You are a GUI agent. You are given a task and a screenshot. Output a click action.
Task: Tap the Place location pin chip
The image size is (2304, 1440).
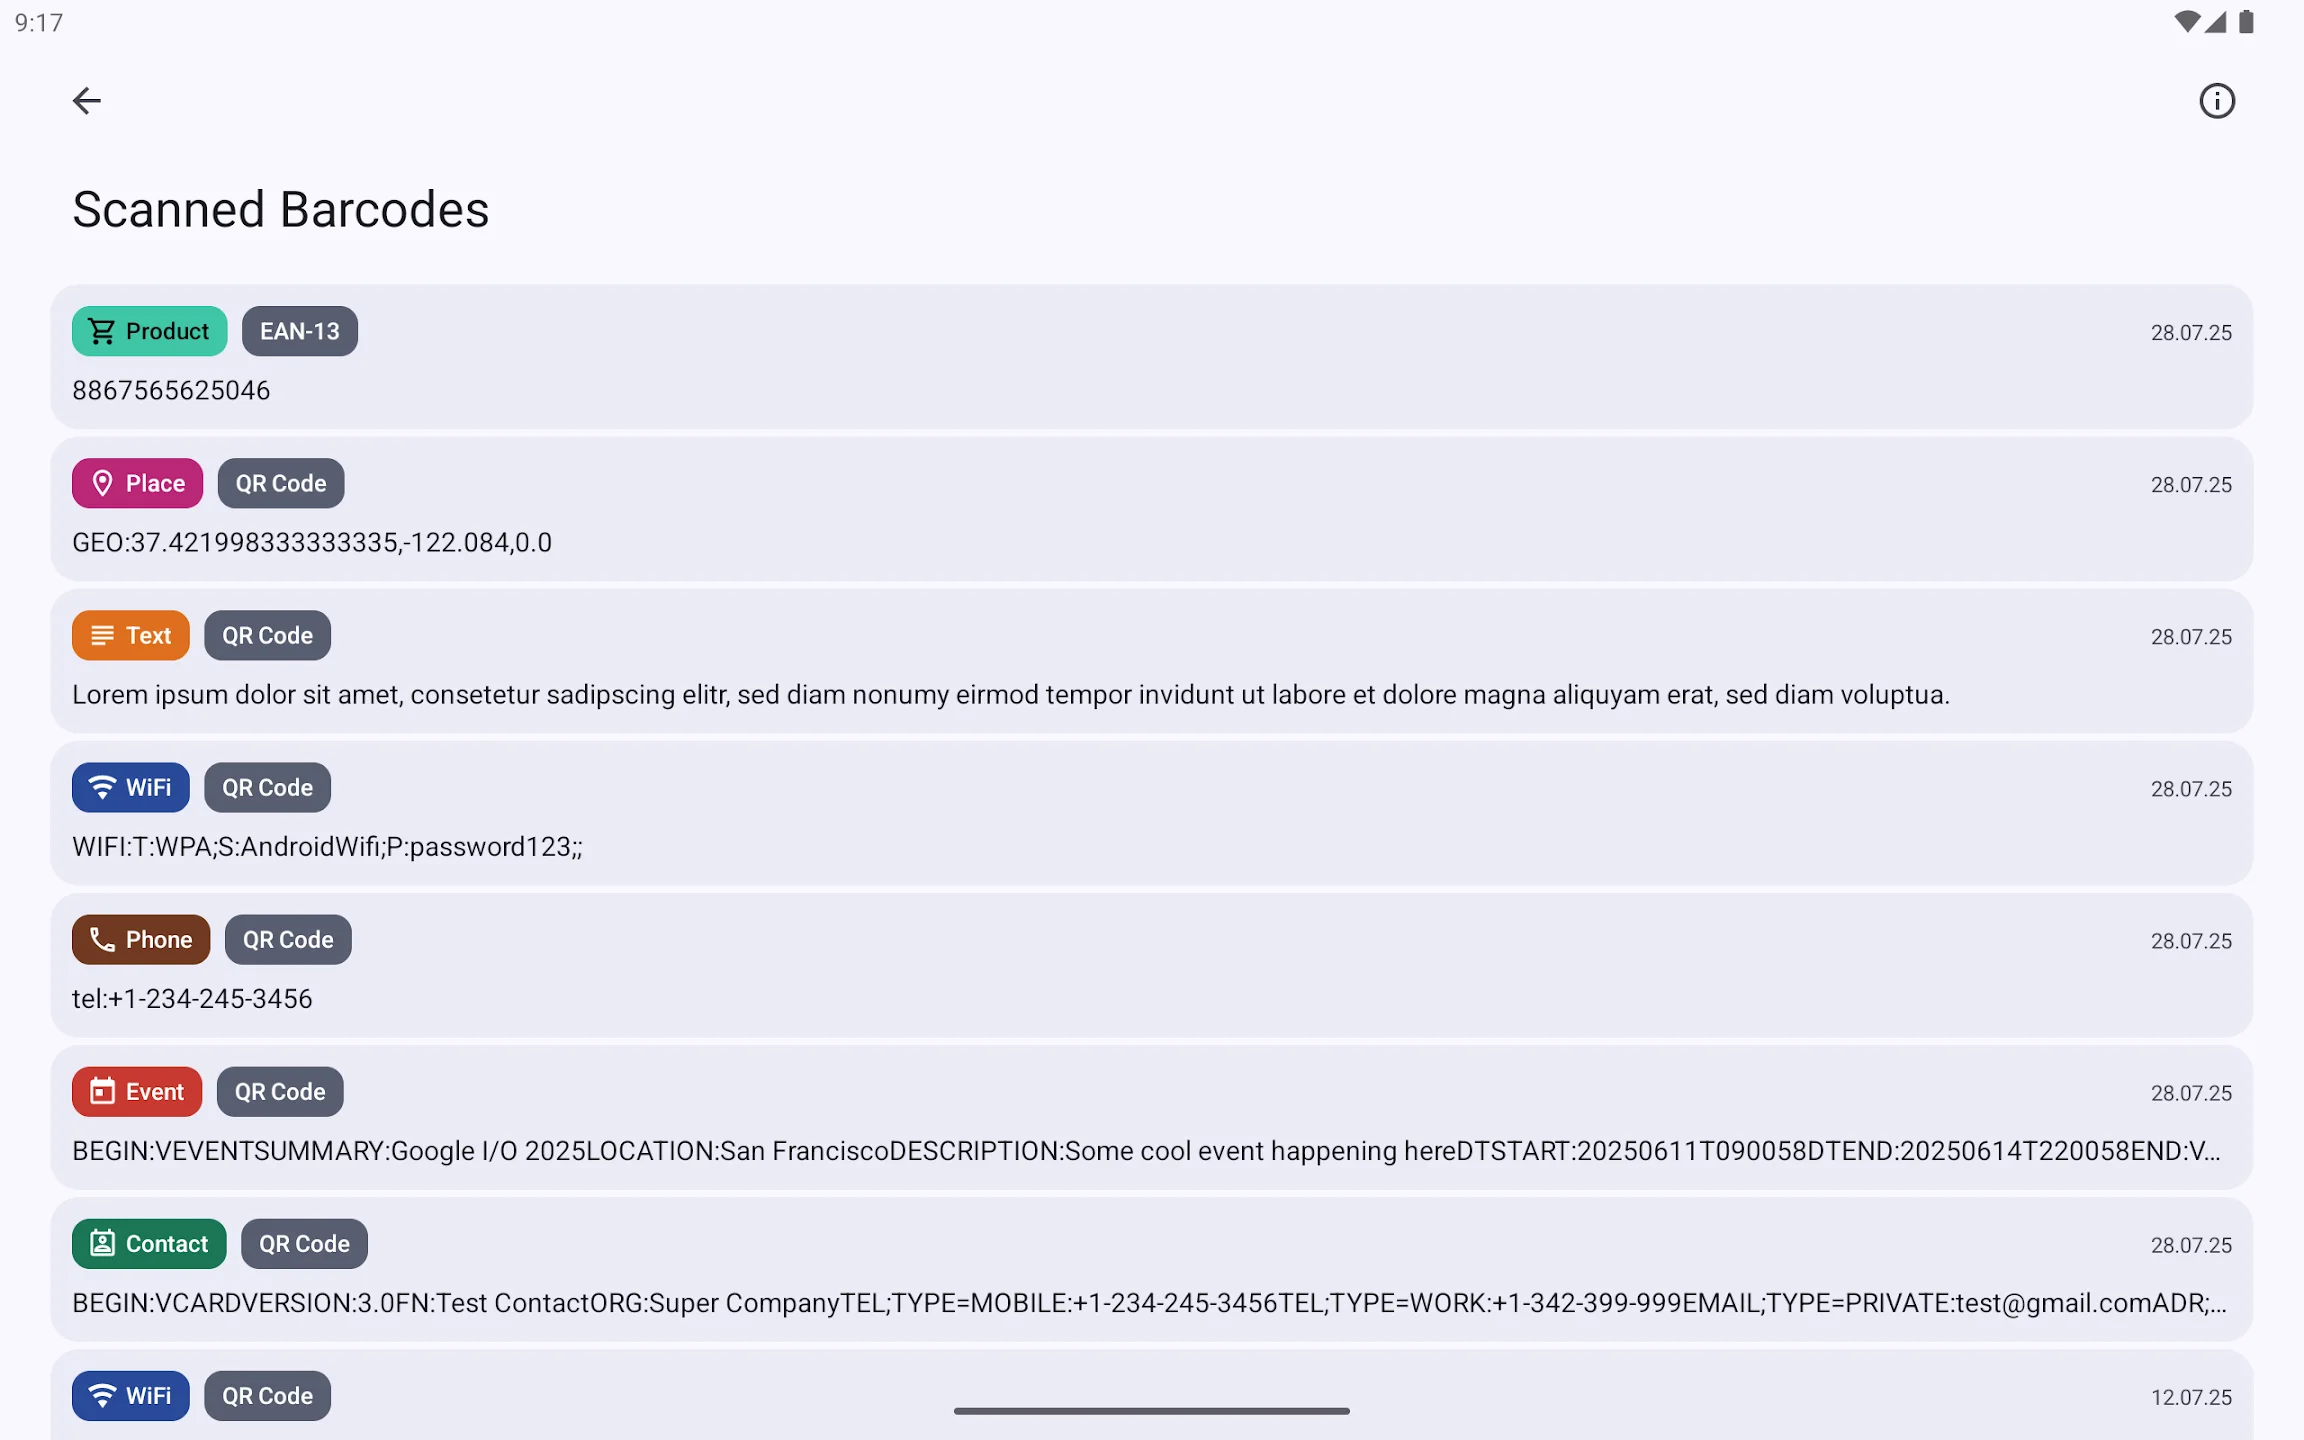137,483
